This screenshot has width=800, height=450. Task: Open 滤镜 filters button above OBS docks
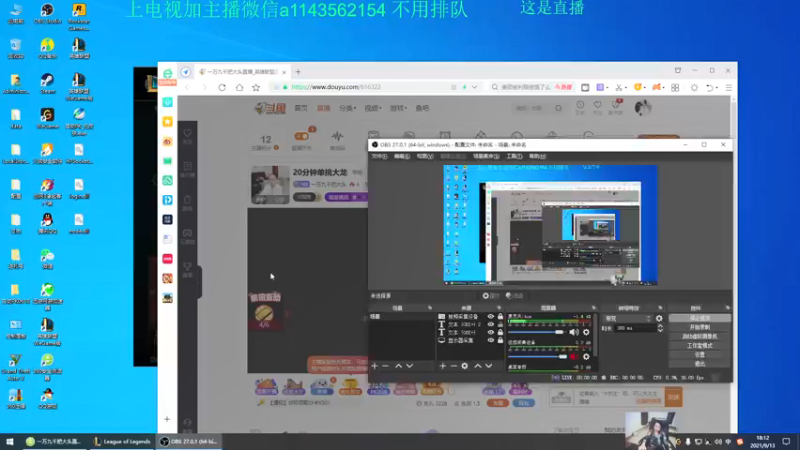tap(514, 296)
